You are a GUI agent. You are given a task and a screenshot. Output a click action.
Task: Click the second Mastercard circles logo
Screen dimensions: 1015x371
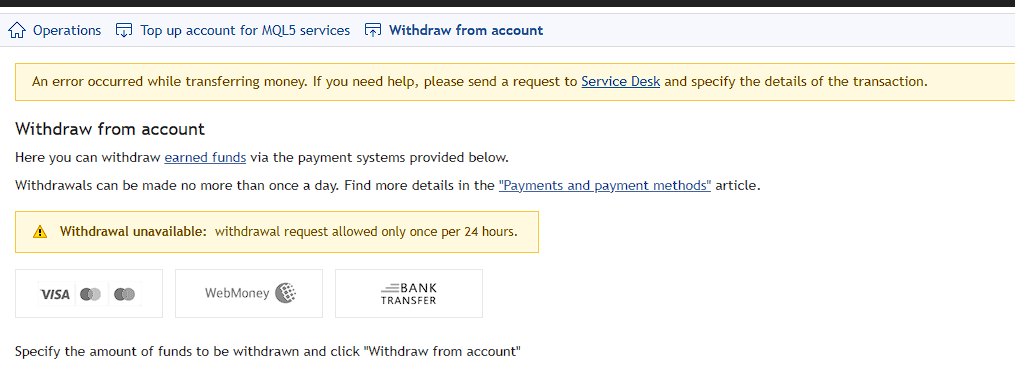click(124, 295)
